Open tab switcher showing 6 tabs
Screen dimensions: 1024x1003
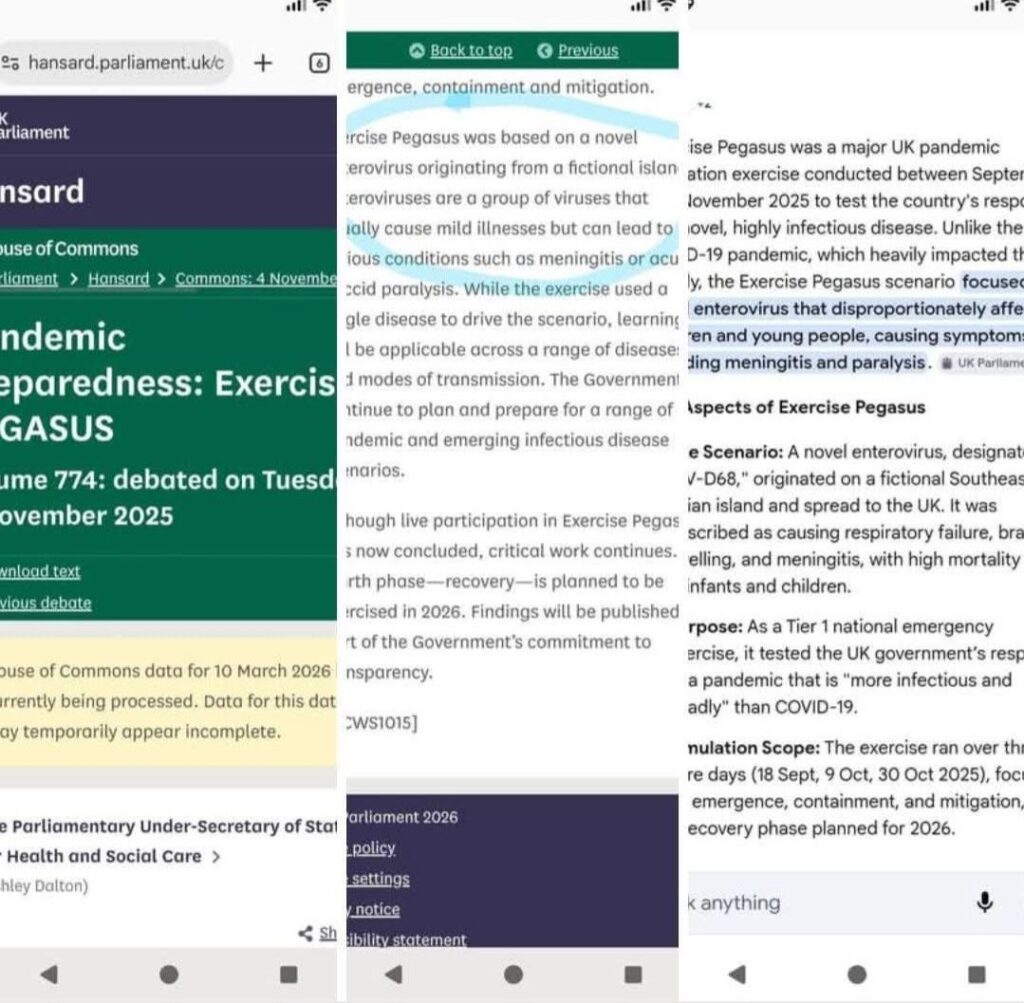[x=319, y=63]
